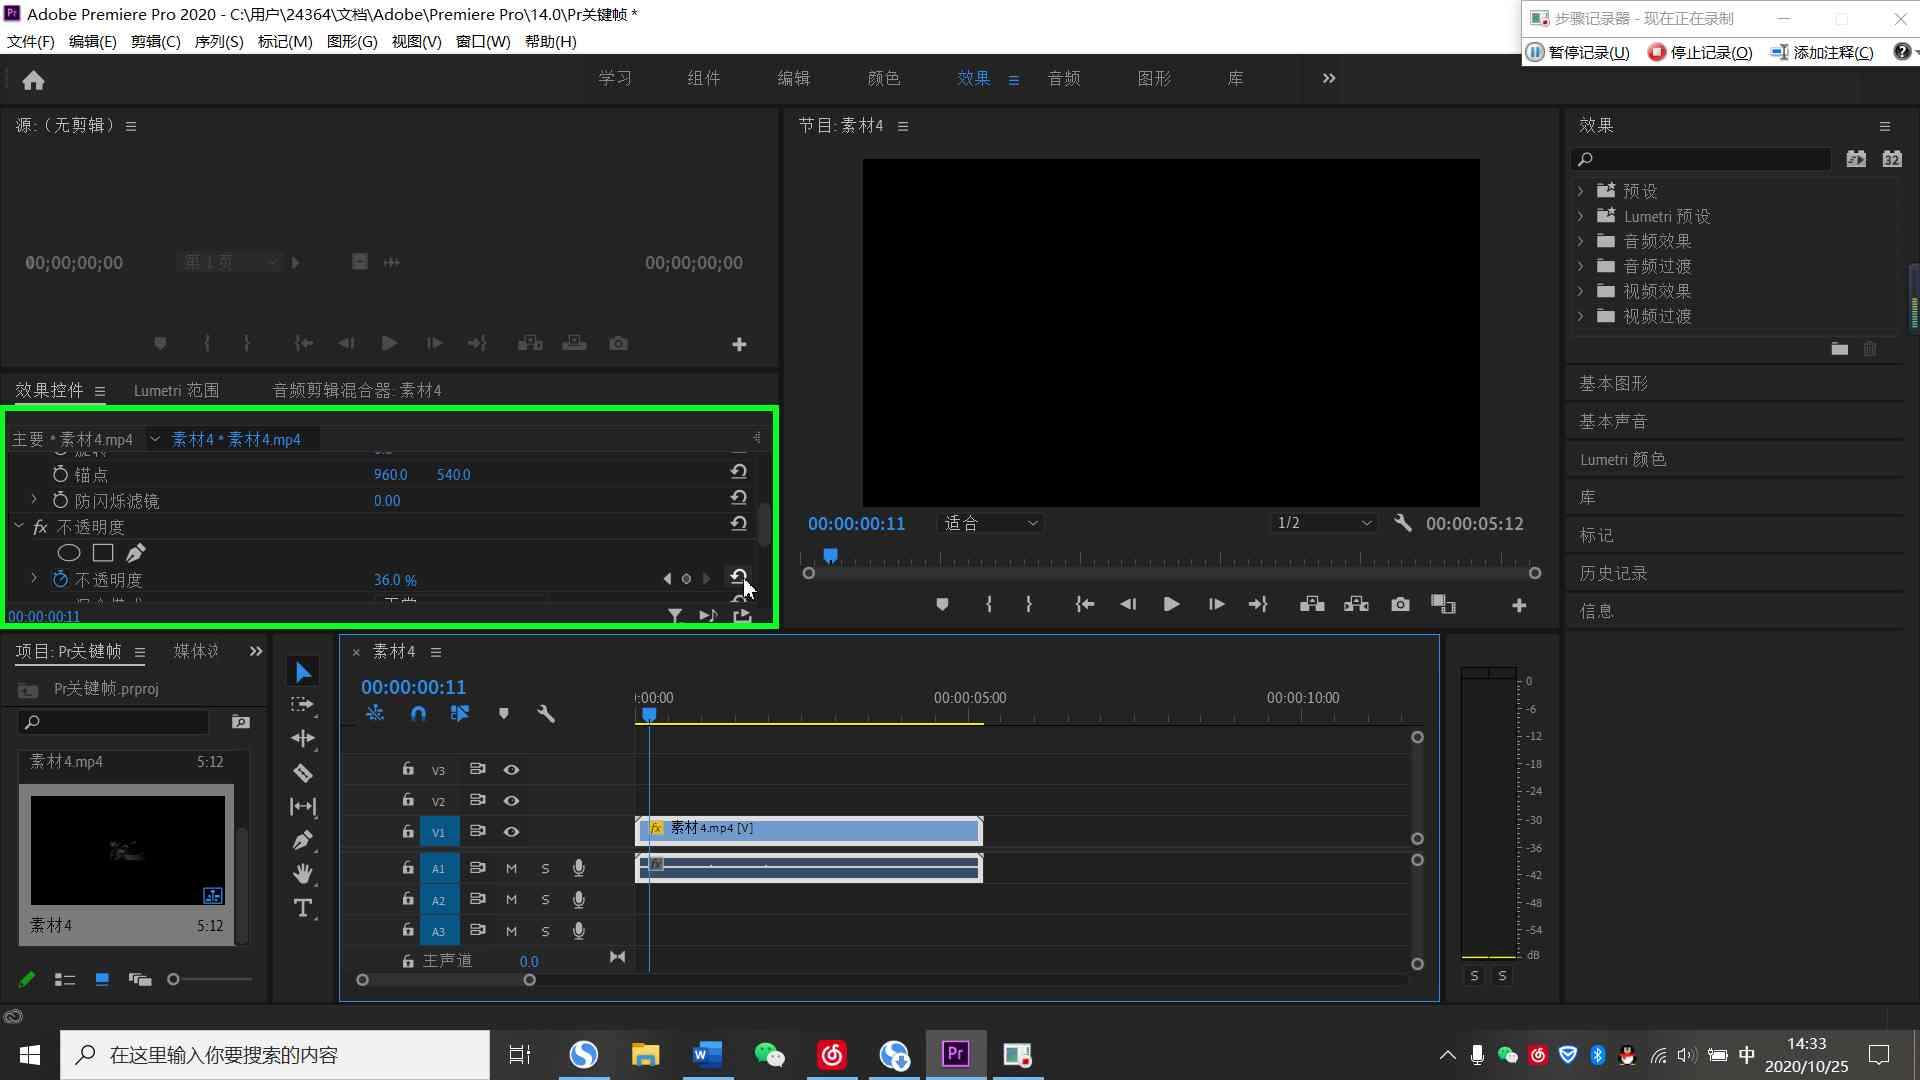The image size is (1920, 1080).
Task: Click the Export Frame camera icon in Program monitor
Action: coord(1400,604)
